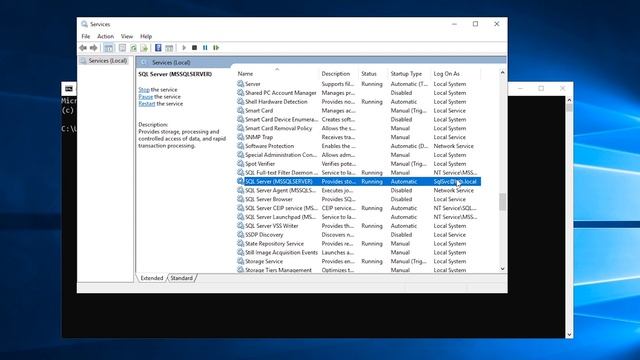Select the Shared PC Account Manager row

(x=359, y=93)
